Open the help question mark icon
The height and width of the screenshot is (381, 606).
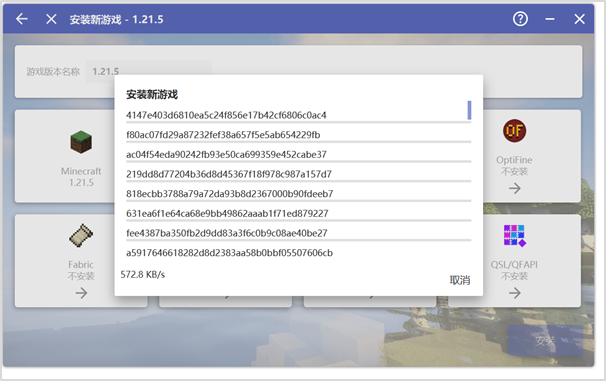pos(520,19)
